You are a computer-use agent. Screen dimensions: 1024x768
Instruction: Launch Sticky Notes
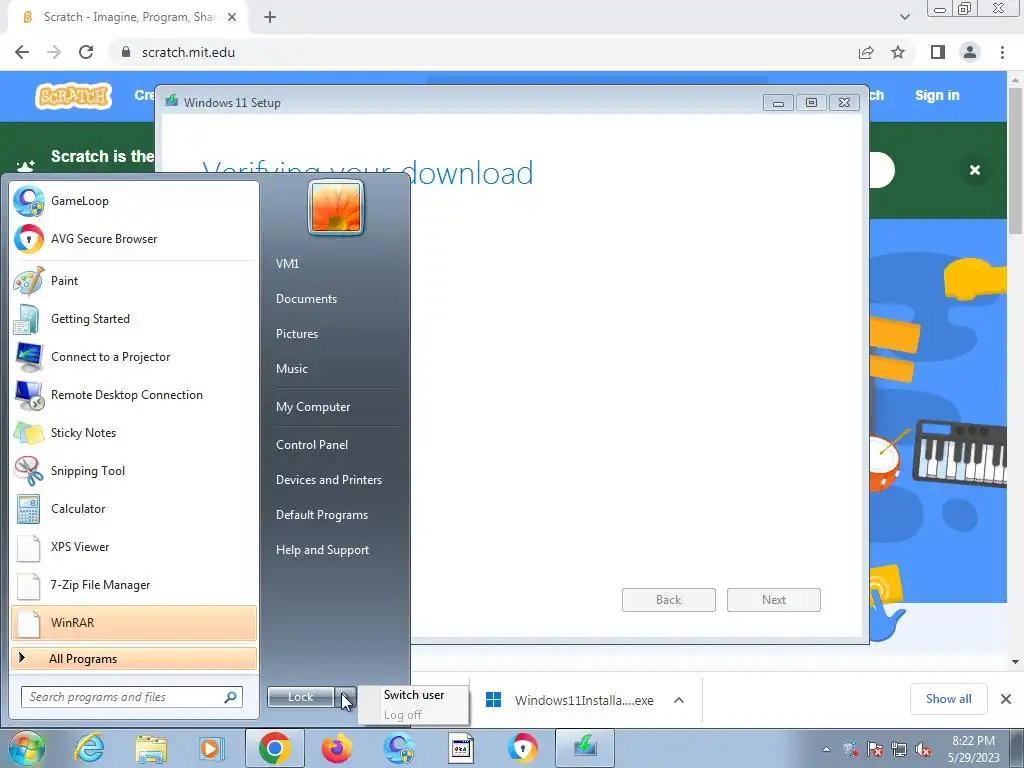[x=134, y=433]
